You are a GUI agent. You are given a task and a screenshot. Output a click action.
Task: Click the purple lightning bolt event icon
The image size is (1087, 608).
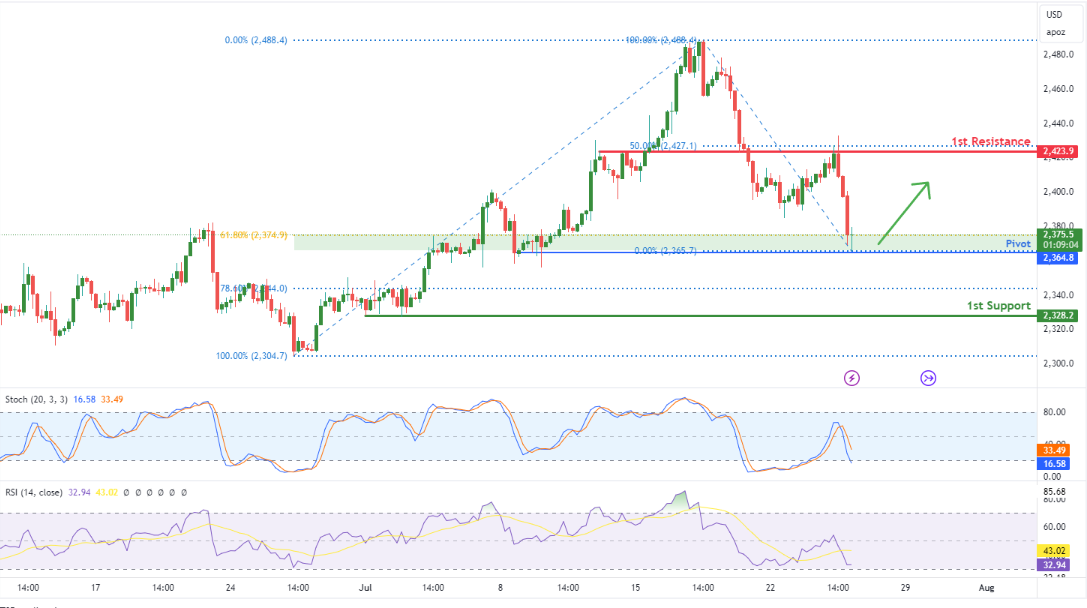coord(851,378)
